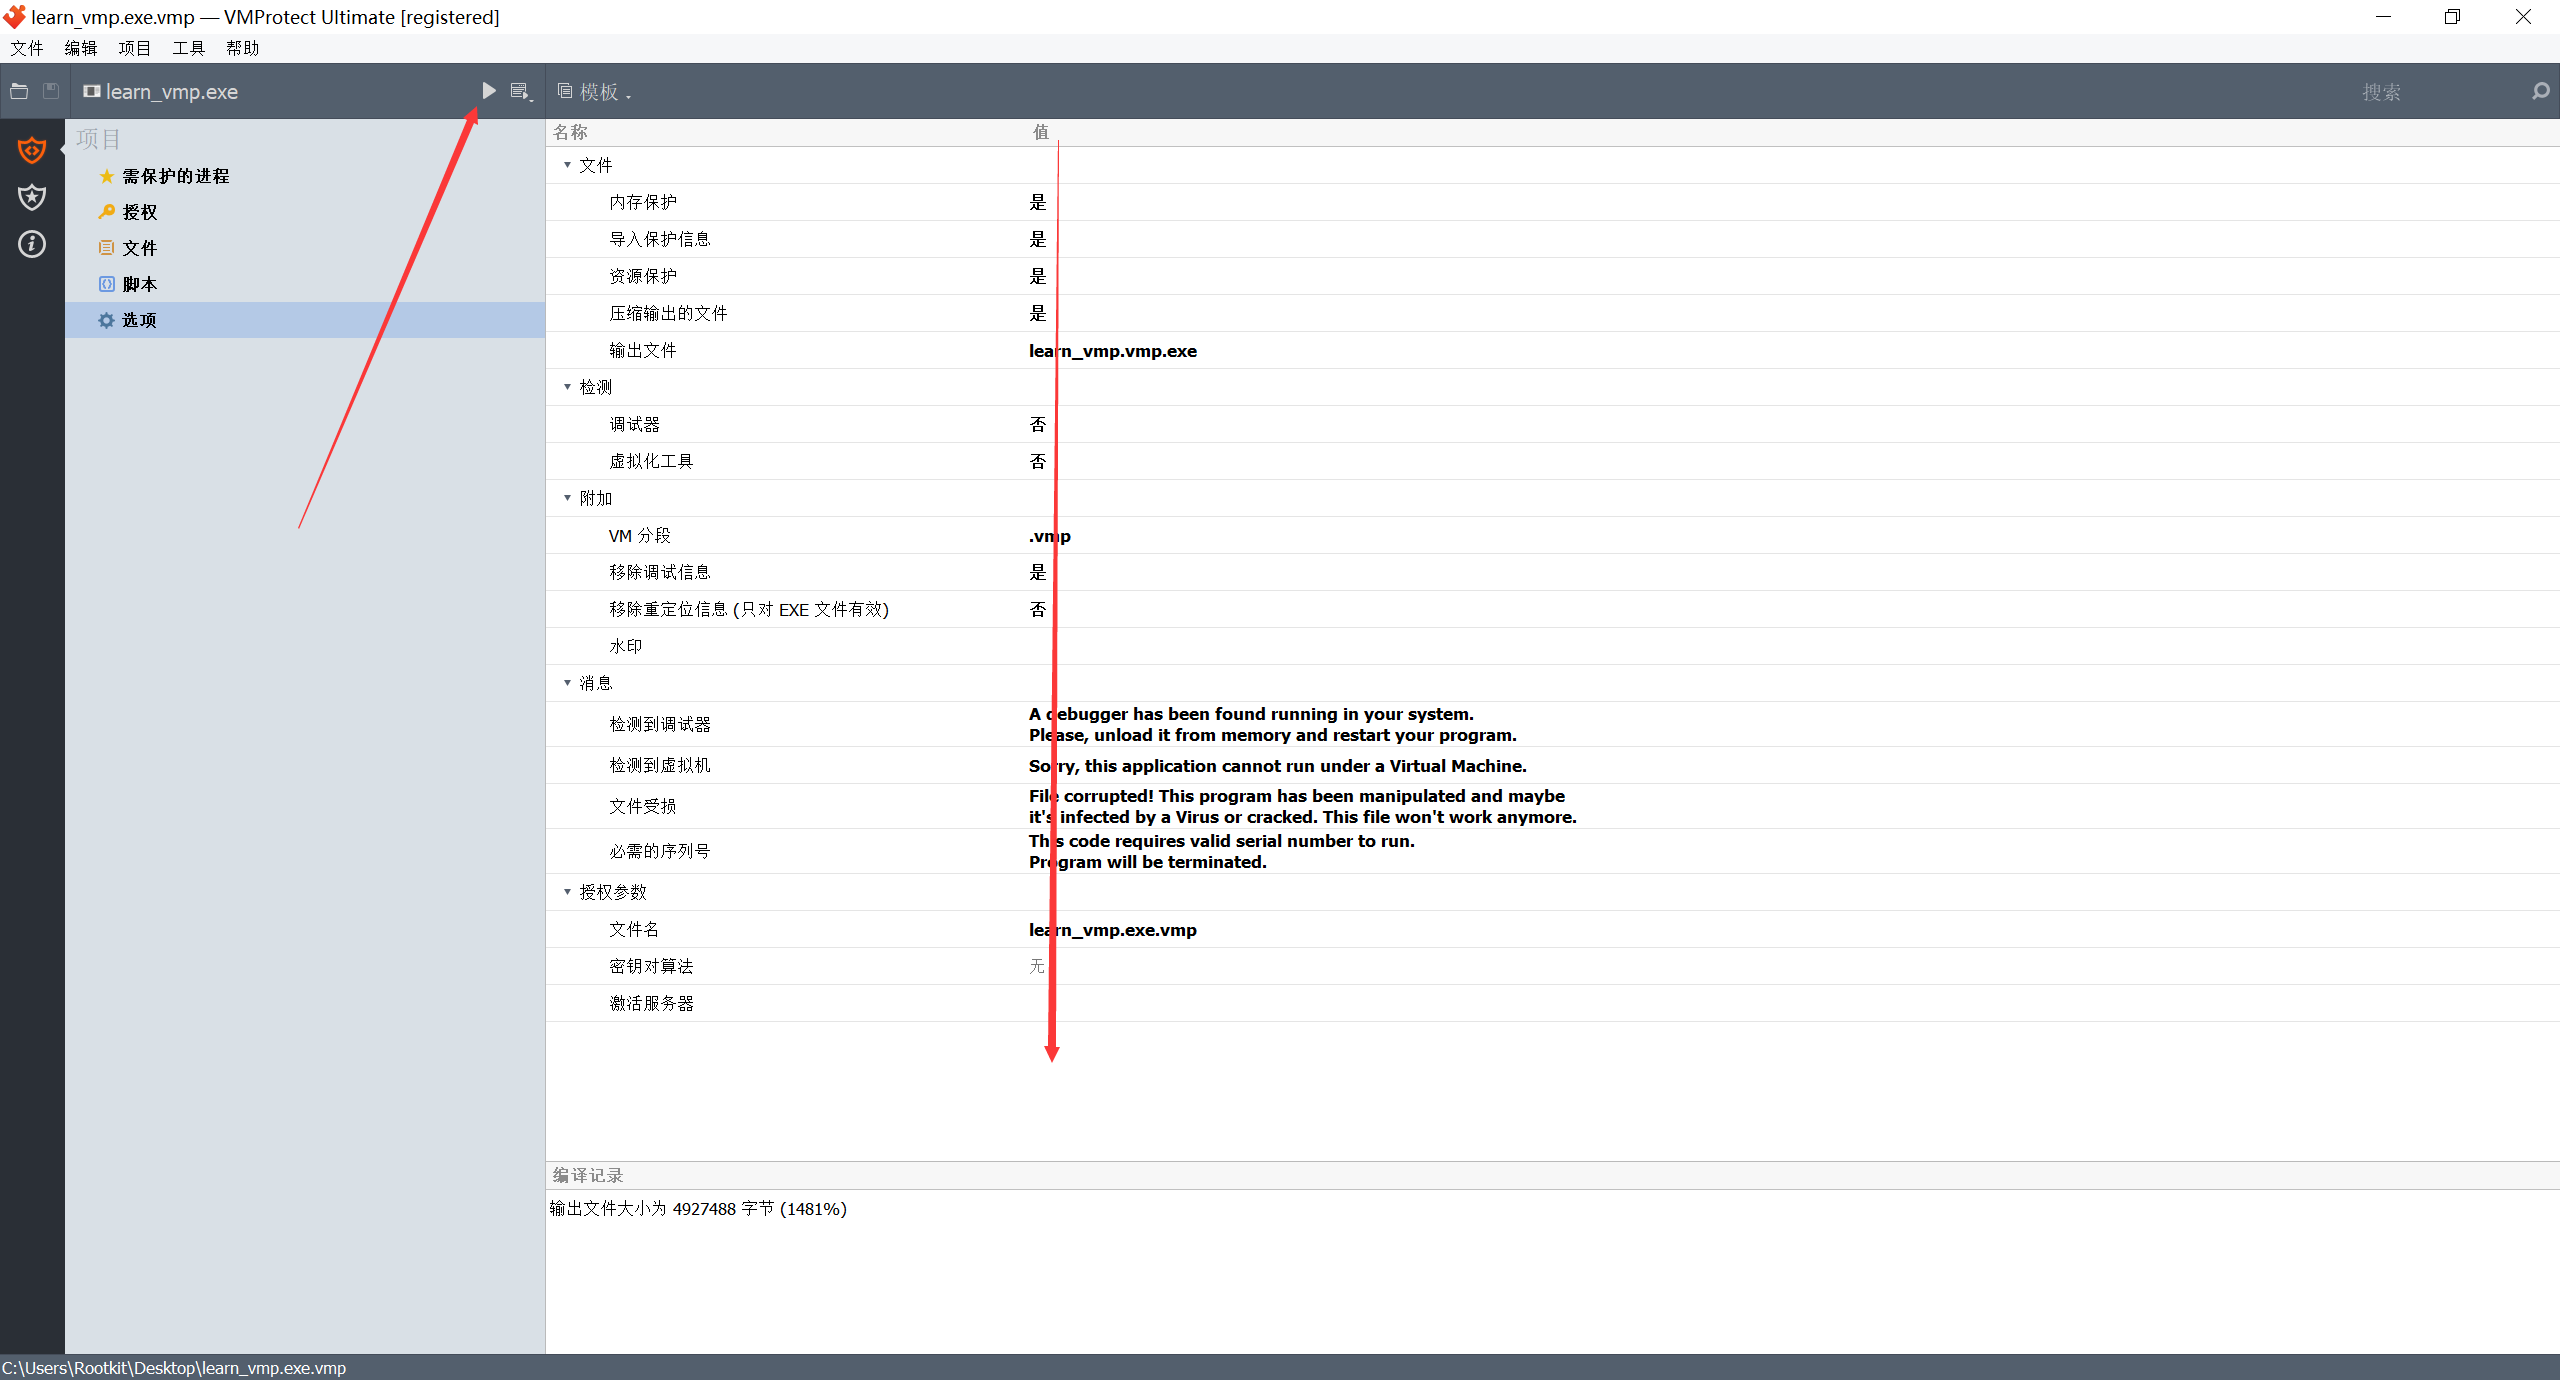Click the compile (play) button
The height and width of the screenshot is (1380, 2560).
pos(488,91)
